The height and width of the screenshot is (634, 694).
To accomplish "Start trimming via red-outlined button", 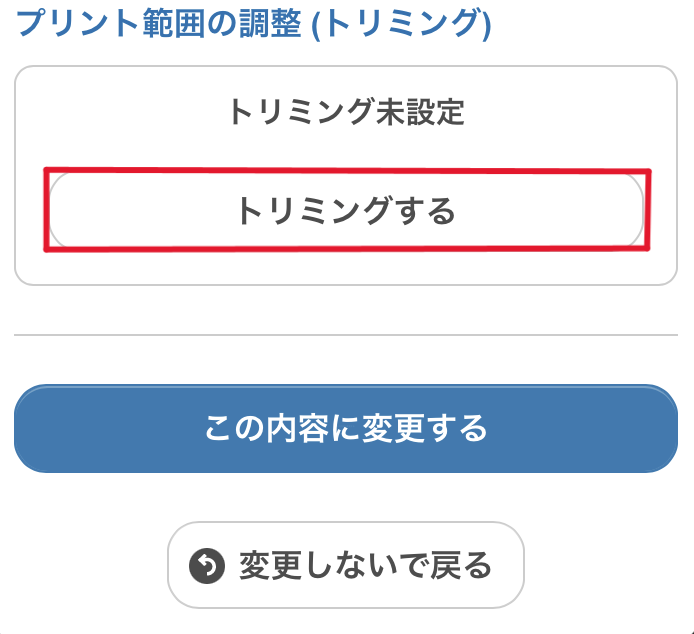I will pos(346,209).
